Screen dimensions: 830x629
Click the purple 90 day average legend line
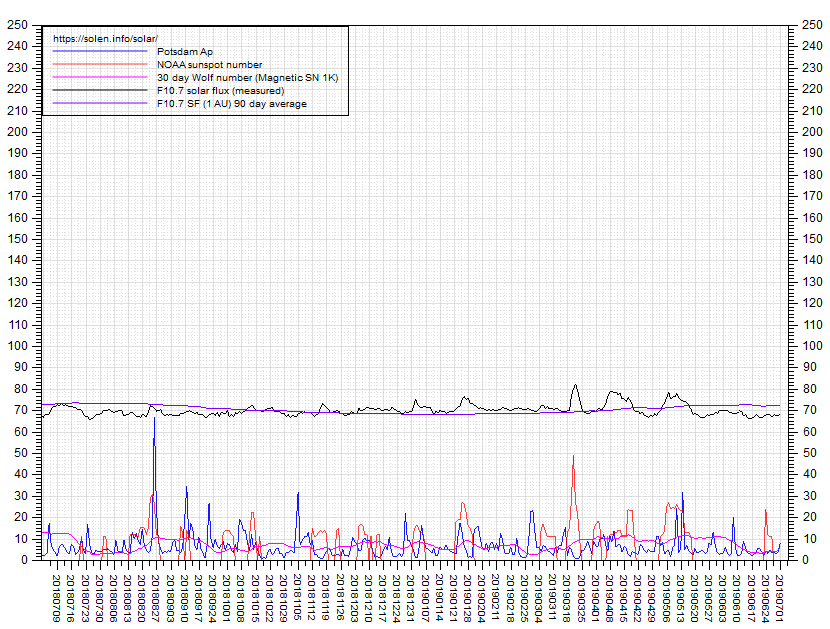pyautogui.click(x=100, y=103)
